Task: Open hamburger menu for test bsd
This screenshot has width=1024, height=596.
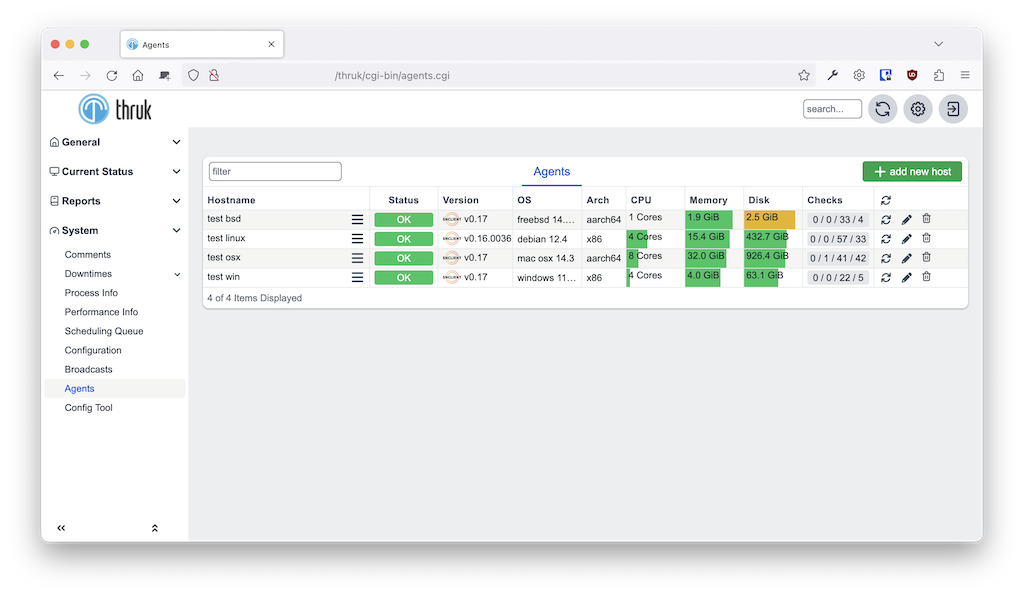Action: 357,220
